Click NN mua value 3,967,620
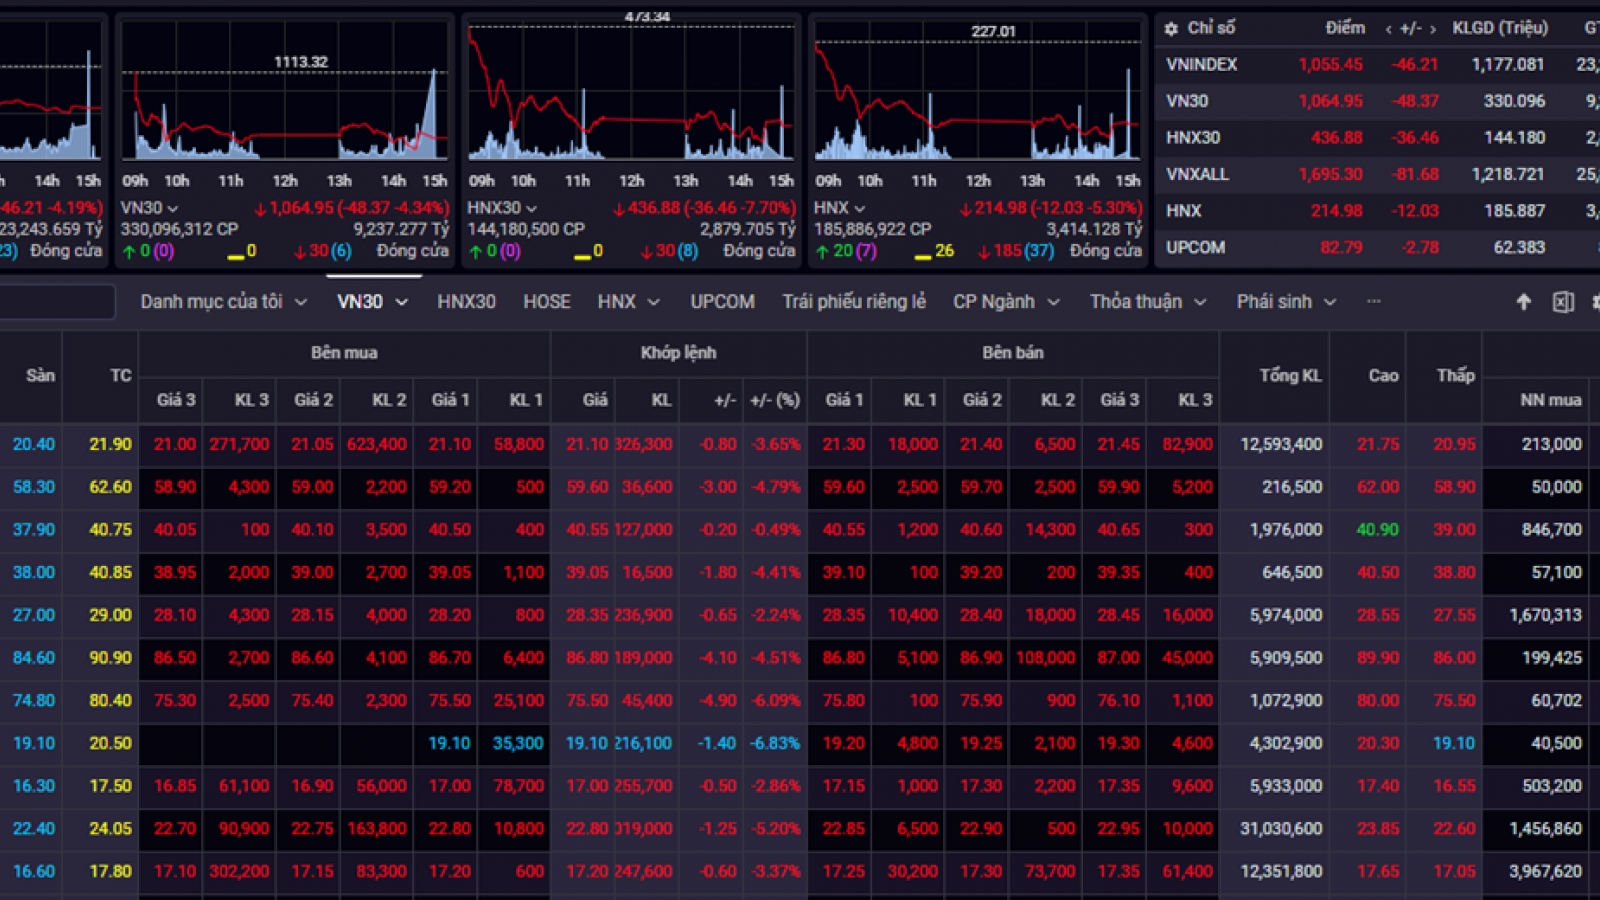This screenshot has height=900, width=1600. click(1545, 872)
